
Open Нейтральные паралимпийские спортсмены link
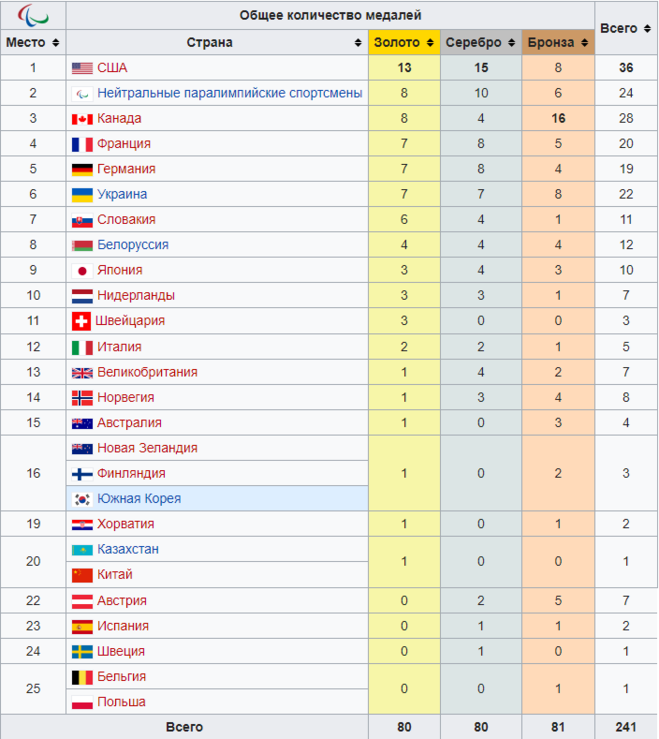coord(229,93)
